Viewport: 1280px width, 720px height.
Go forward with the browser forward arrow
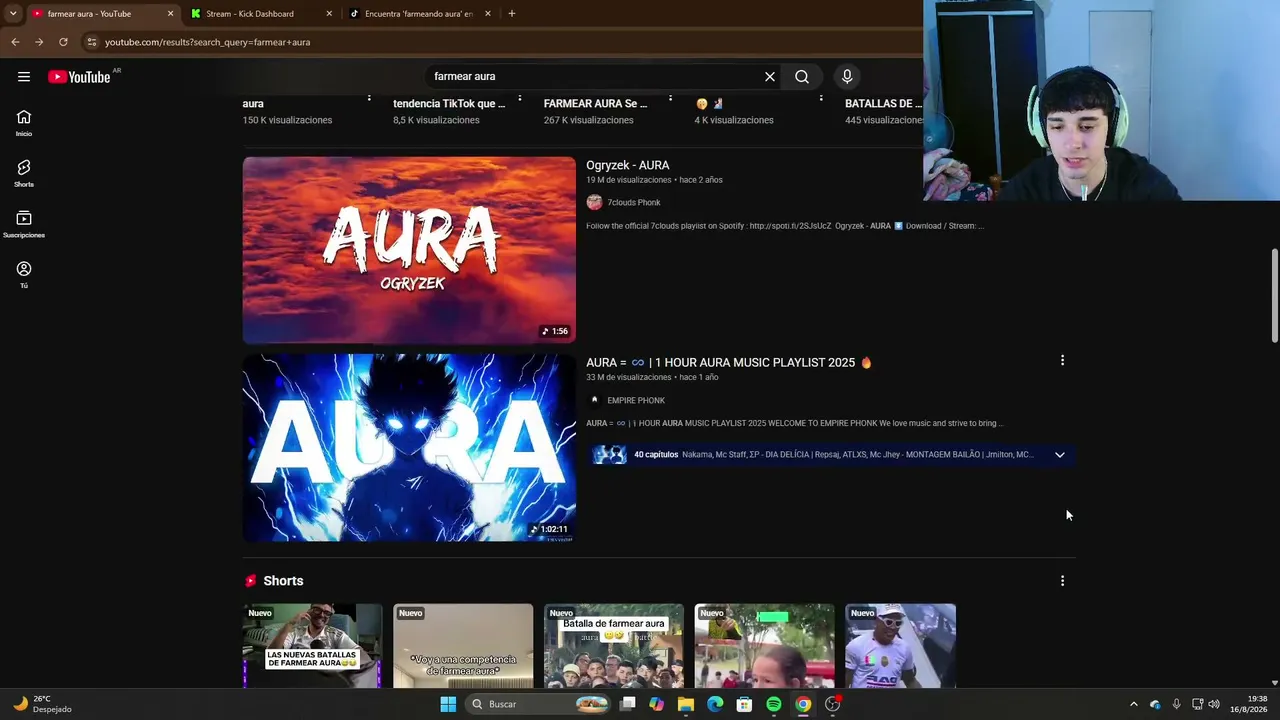click(x=39, y=42)
